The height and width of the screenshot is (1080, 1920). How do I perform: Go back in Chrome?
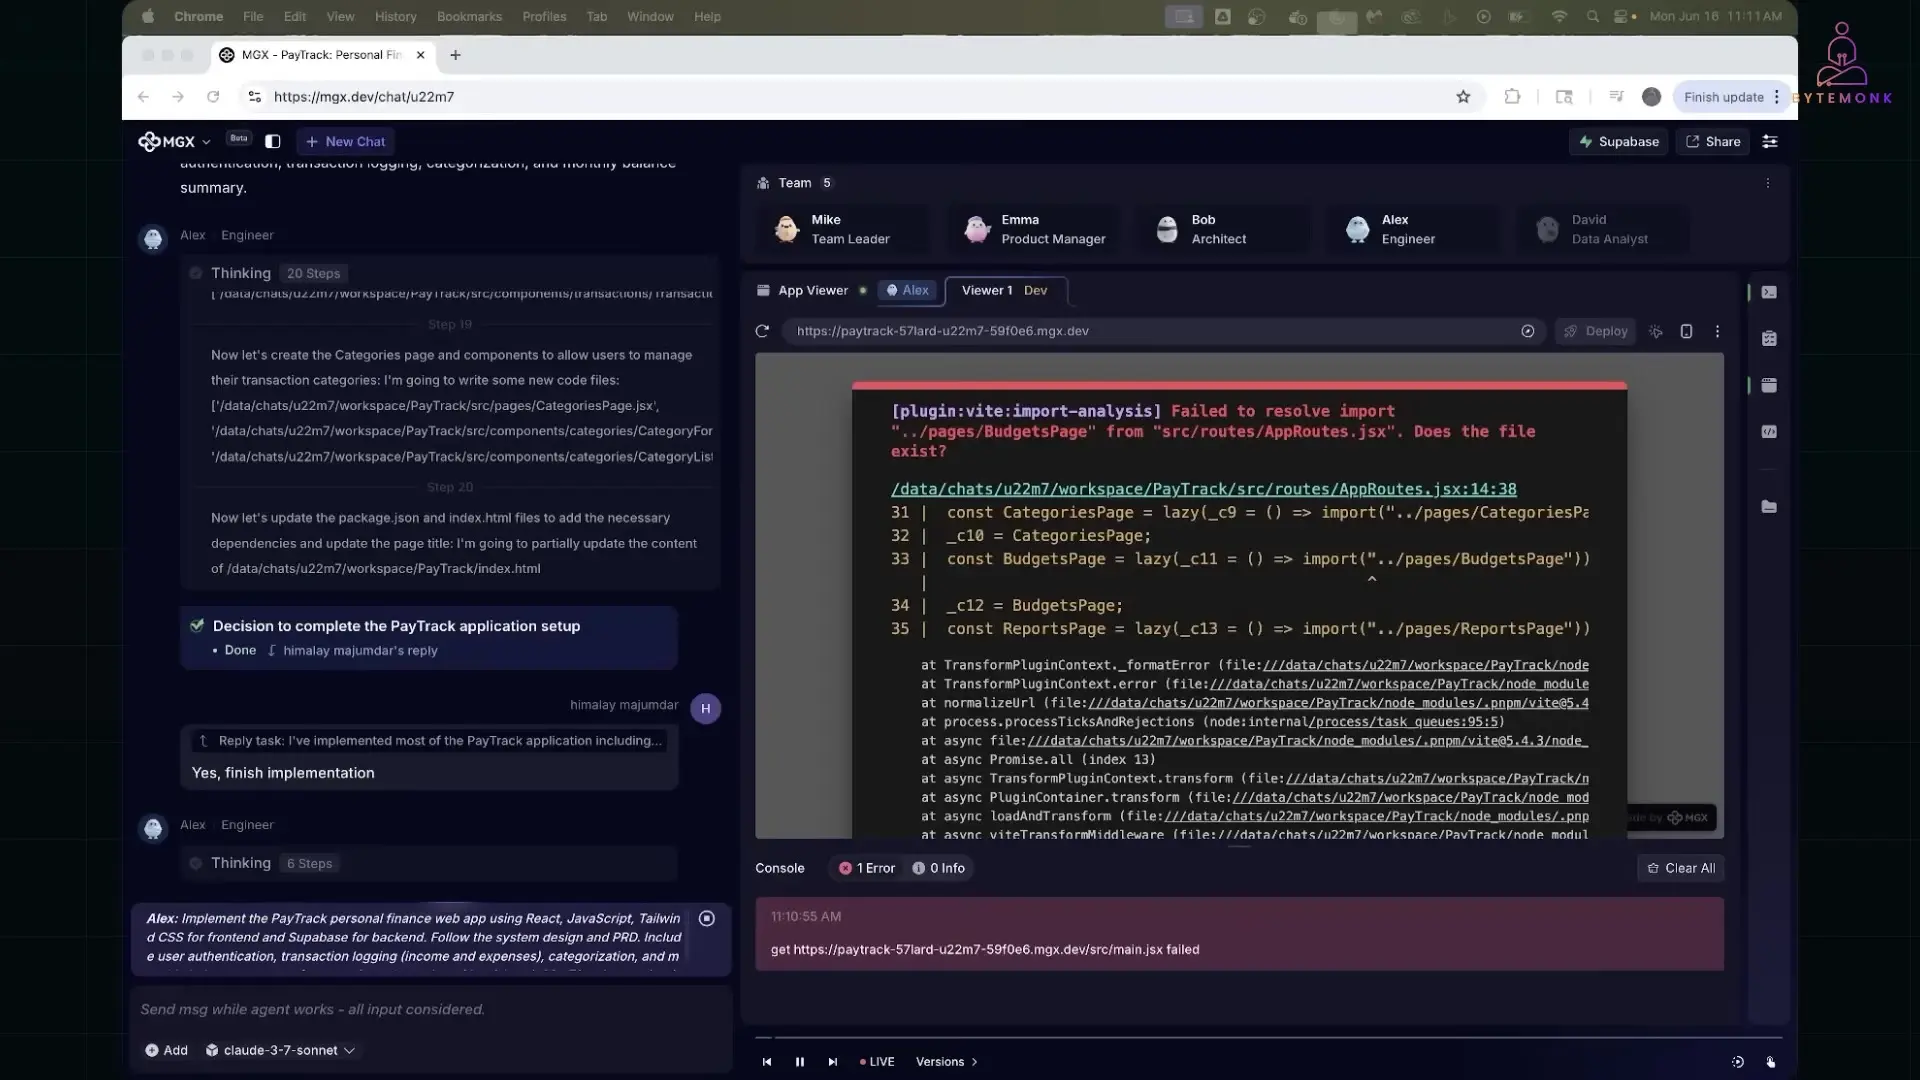[x=143, y=97]
